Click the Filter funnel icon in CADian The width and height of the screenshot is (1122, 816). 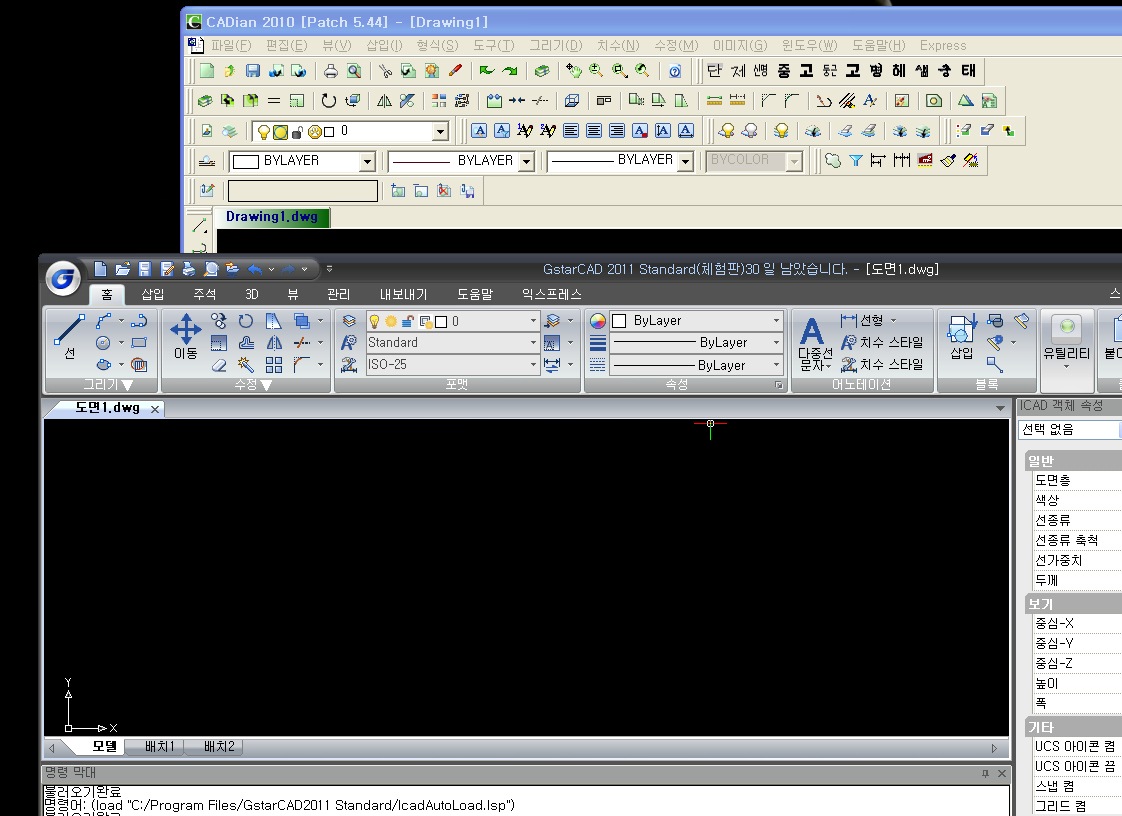(856, 160)
